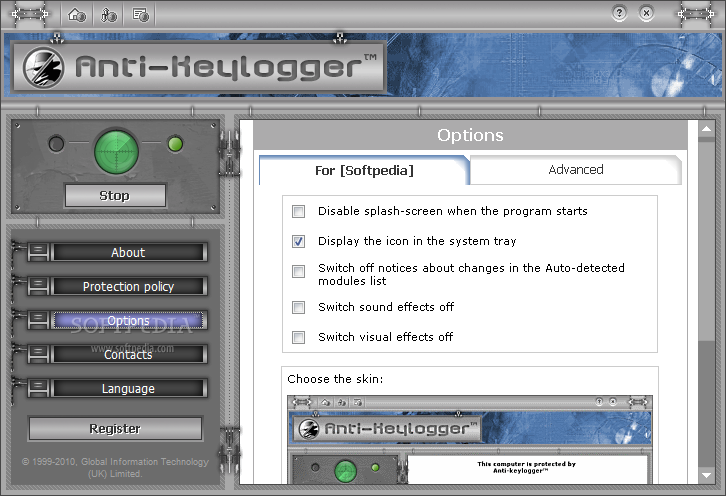Image resolution: width=726 pixels, height=496 pixels.
Task: Open the About section
Action: coord(128,252)
